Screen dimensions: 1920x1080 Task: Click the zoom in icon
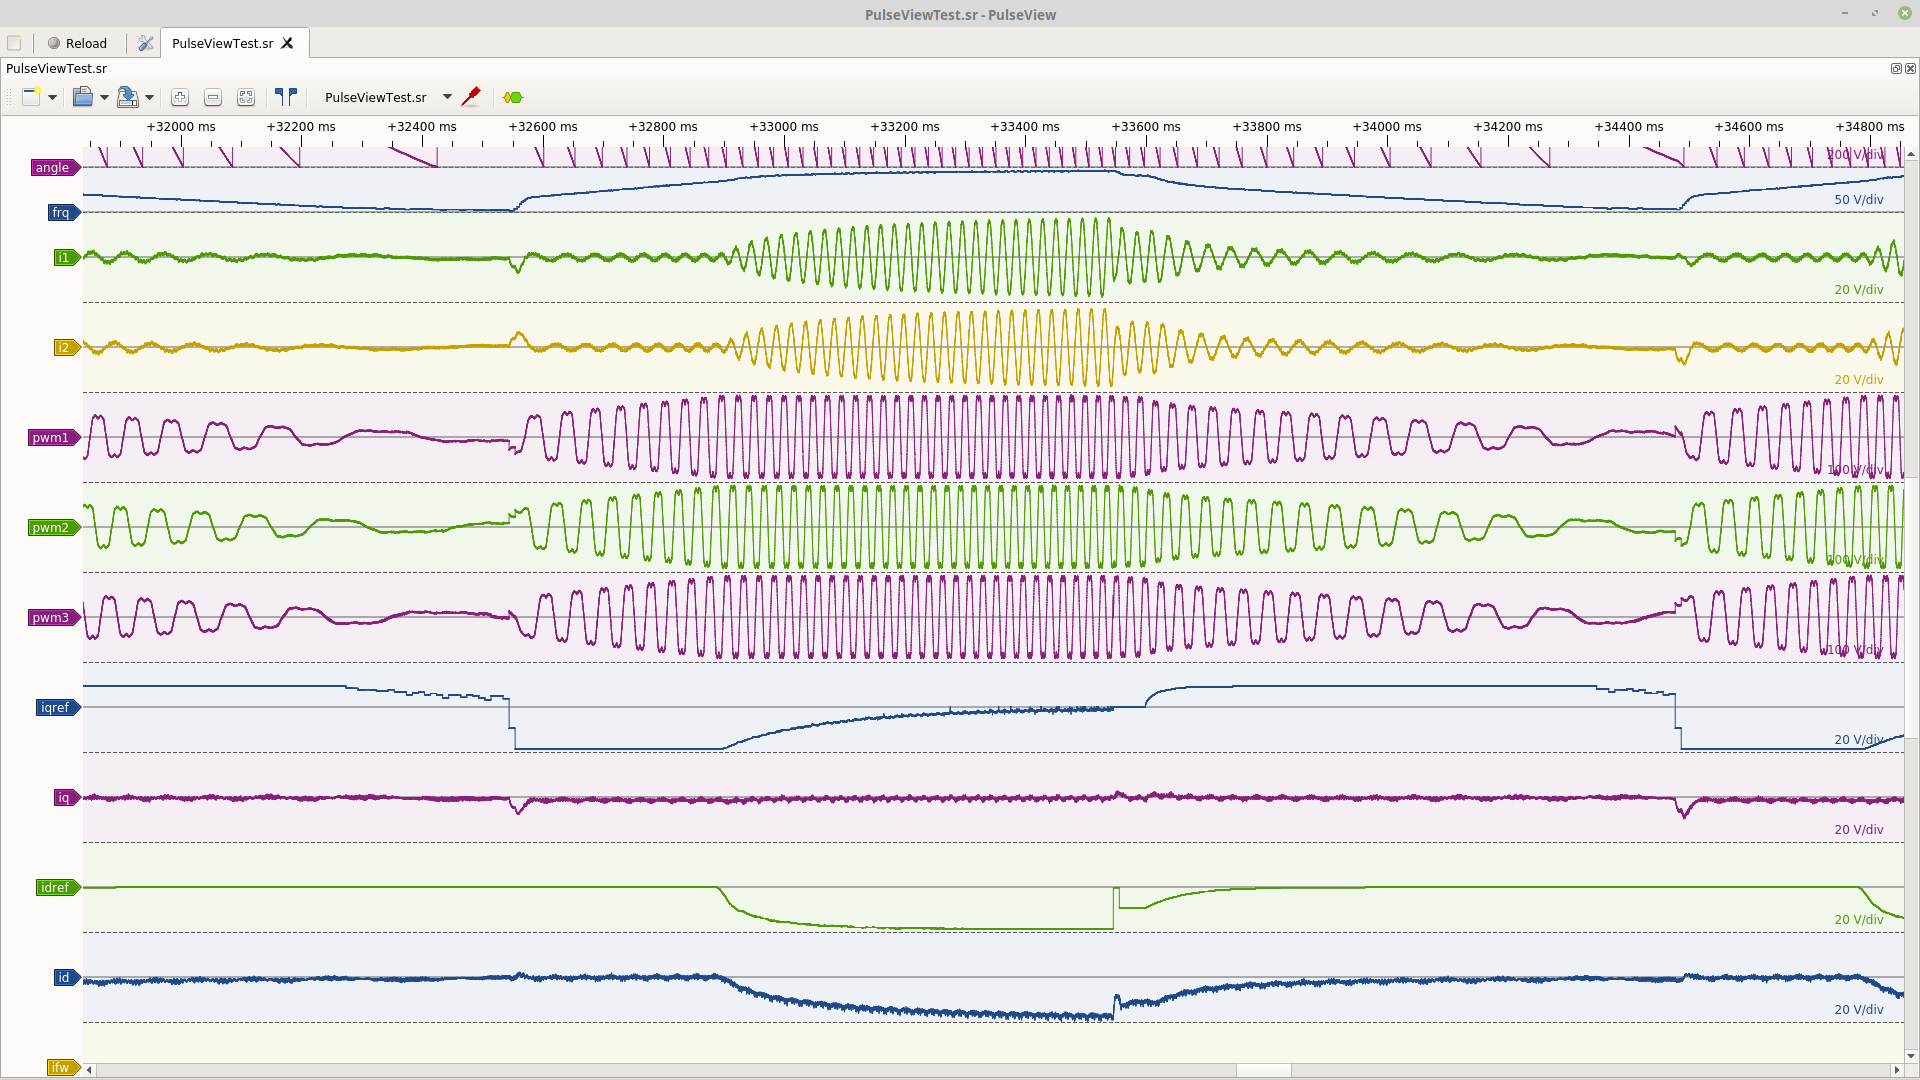[180, 97]
